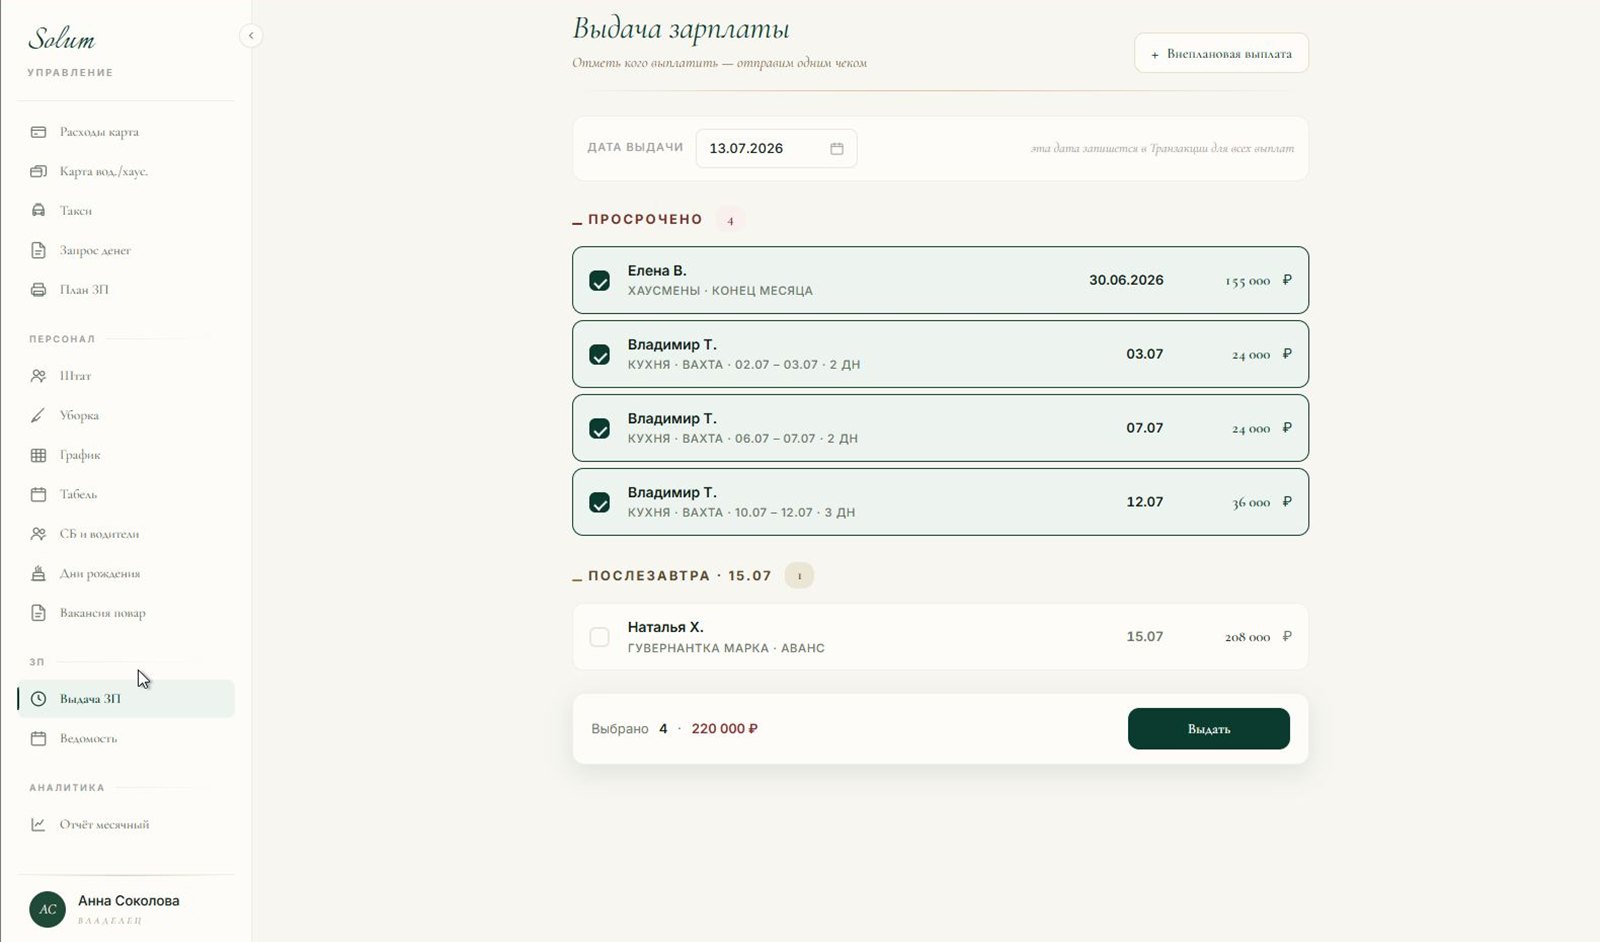The height and width of the screenshot is (942, 1600).
Task: Click the amount 155 000 ₽
Action: (x=1258, y=281)
